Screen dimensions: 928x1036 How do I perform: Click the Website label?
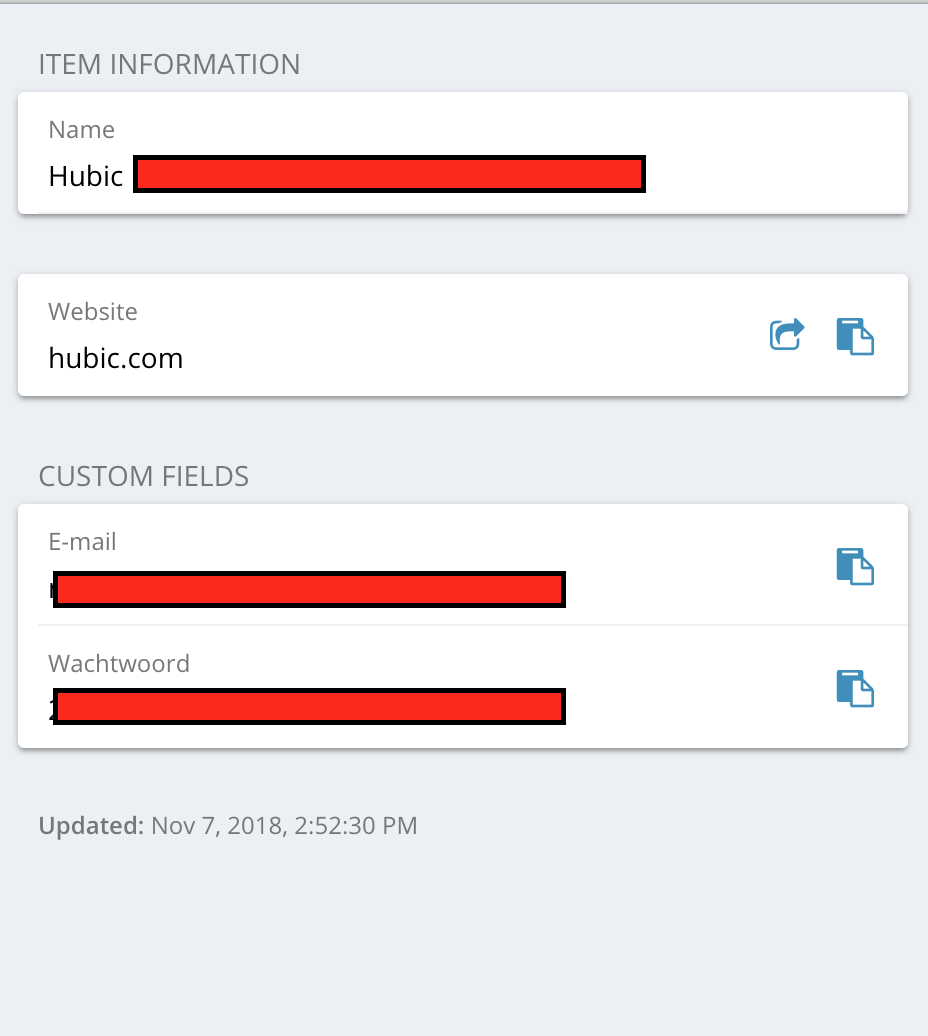(x=92, y=311)
